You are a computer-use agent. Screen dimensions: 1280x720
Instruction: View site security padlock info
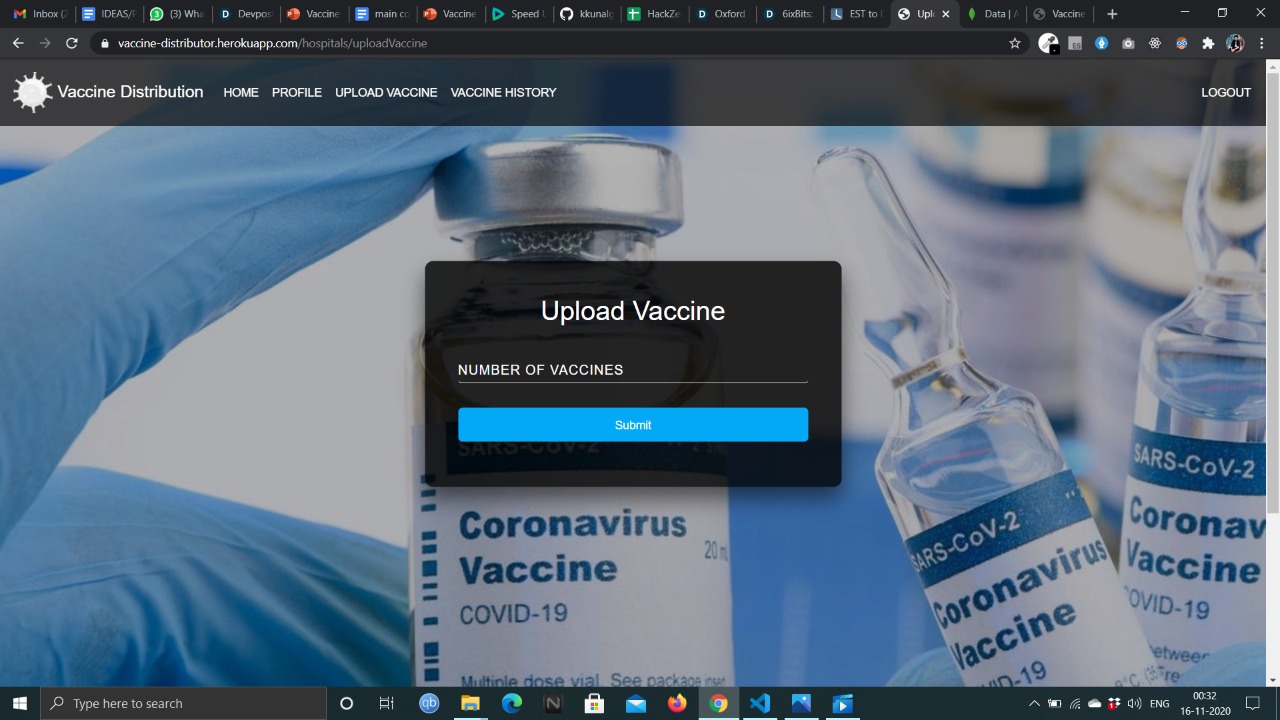tap(104, 43)
